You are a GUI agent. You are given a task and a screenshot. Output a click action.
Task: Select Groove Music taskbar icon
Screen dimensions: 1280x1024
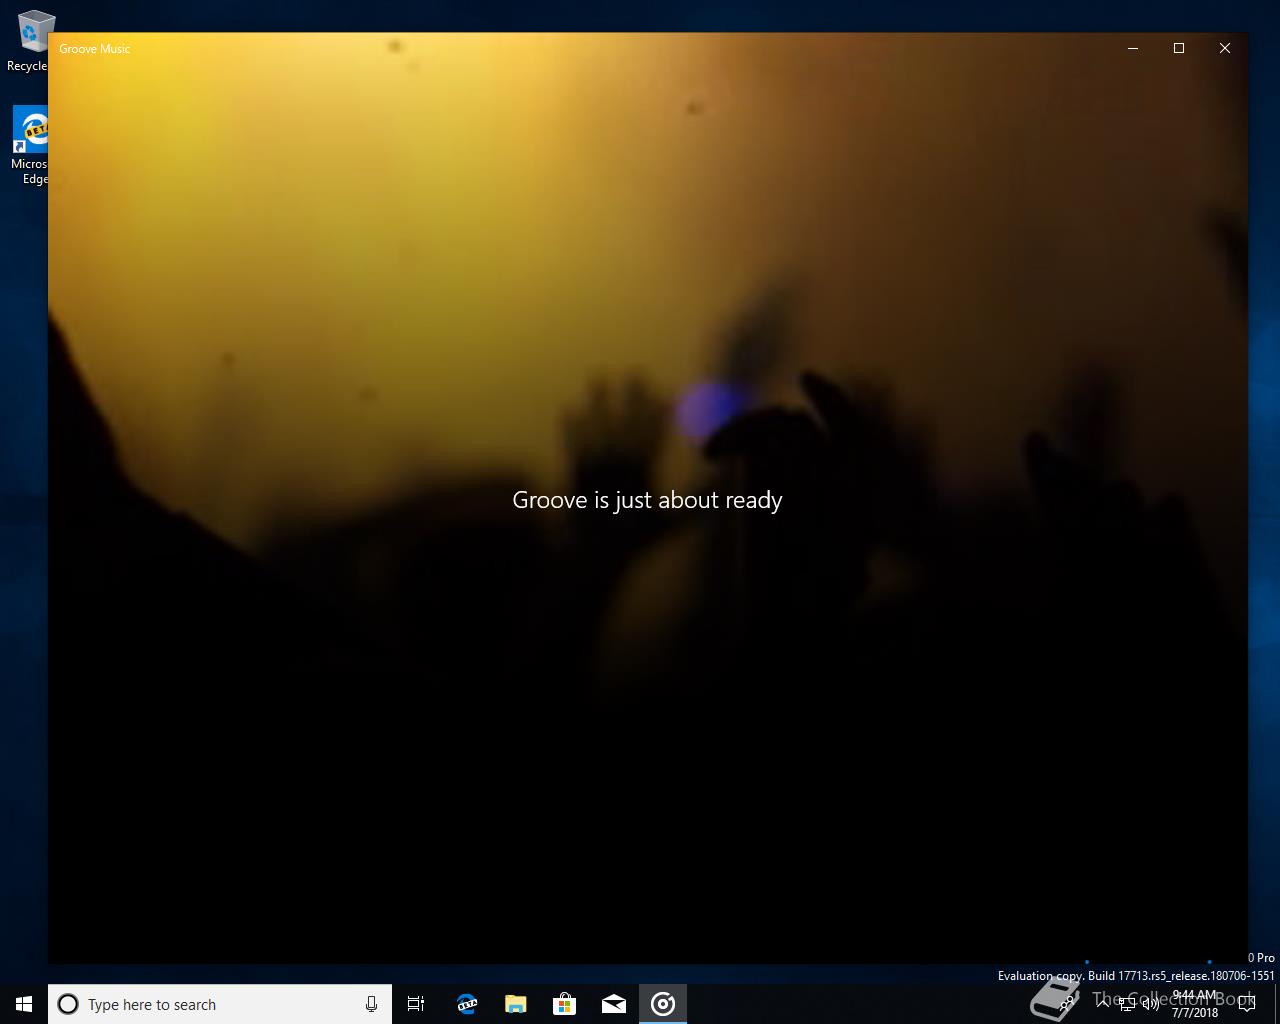tap(663, 1004)
